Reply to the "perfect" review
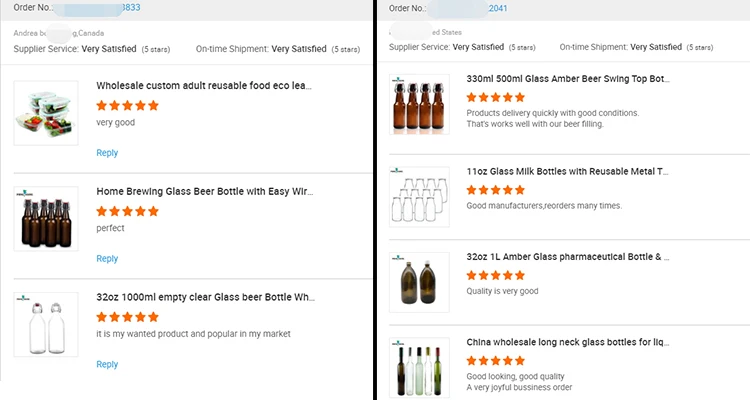Screen dimensions: 750x400 [x=107, y=259]
